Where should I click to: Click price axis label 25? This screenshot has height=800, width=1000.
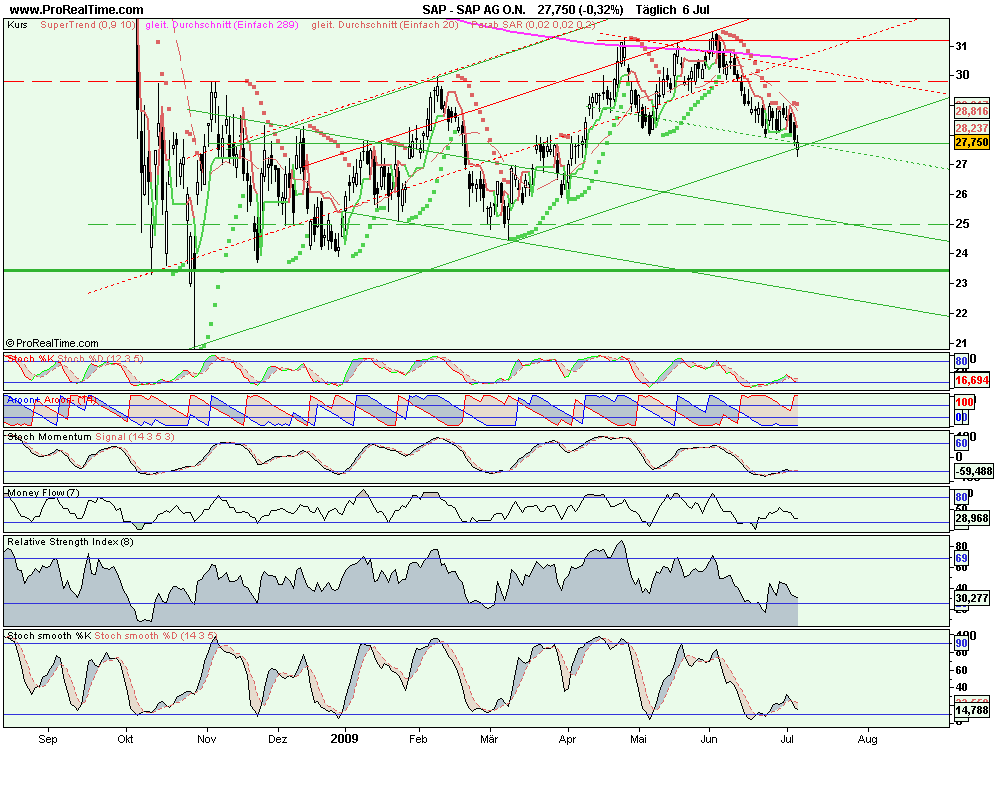[961, 224]
